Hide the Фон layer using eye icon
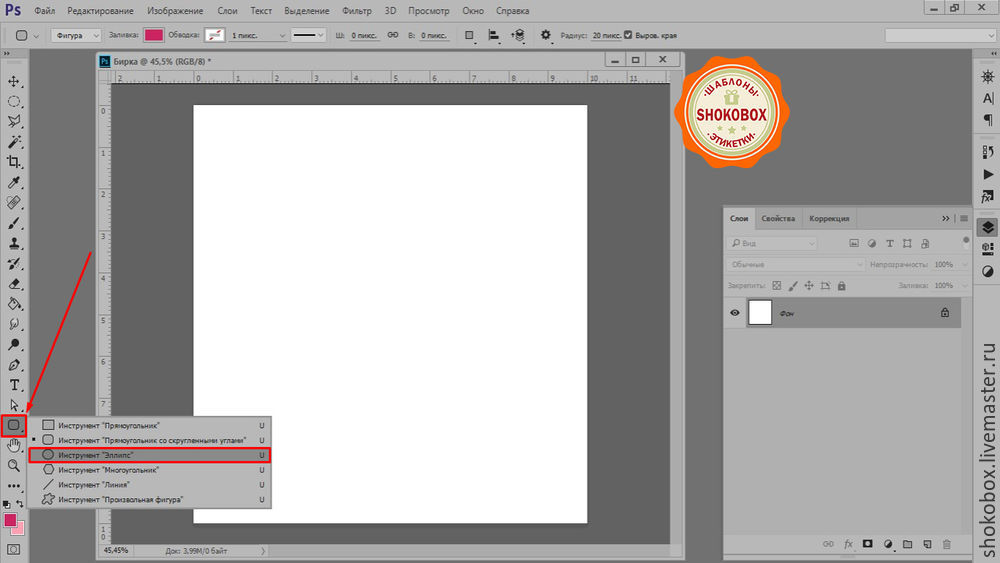Image resolution: width=1000 pixels, height=563 pixels. (x=735, y=313)
